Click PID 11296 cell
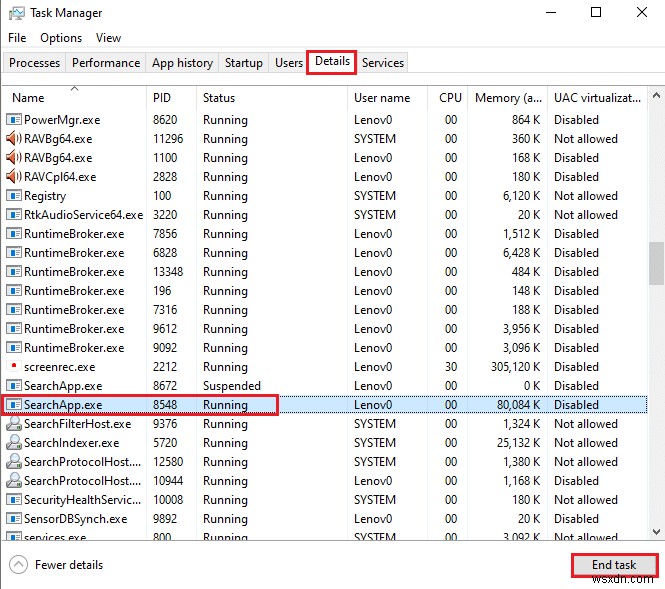 (168, 139)
